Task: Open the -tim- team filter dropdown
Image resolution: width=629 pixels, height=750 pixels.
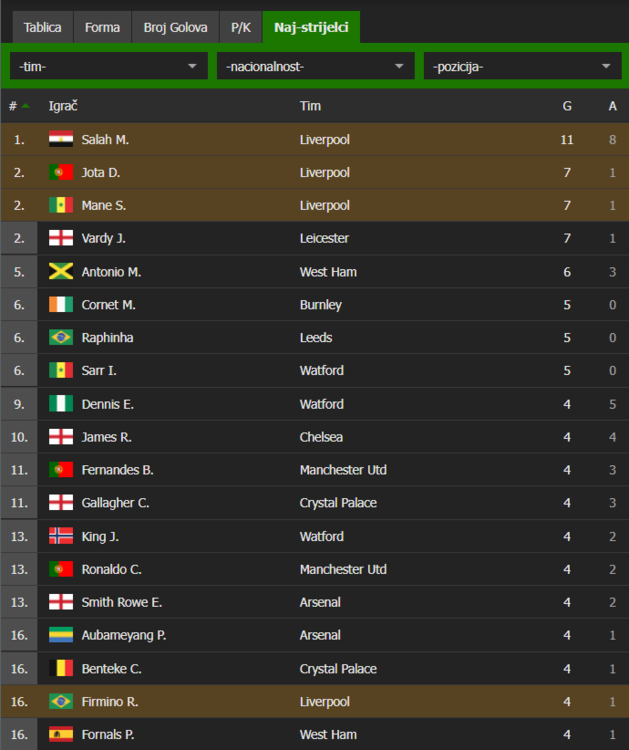Action: [x=108, y=66]
